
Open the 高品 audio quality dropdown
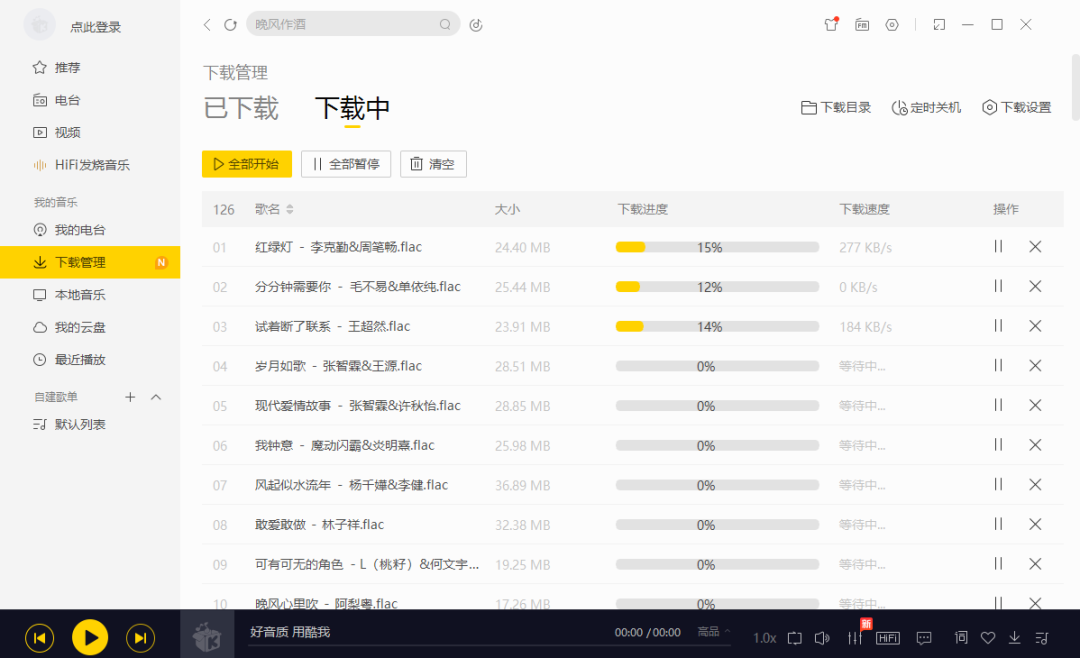pyautogui.click(x=710, y=631)
